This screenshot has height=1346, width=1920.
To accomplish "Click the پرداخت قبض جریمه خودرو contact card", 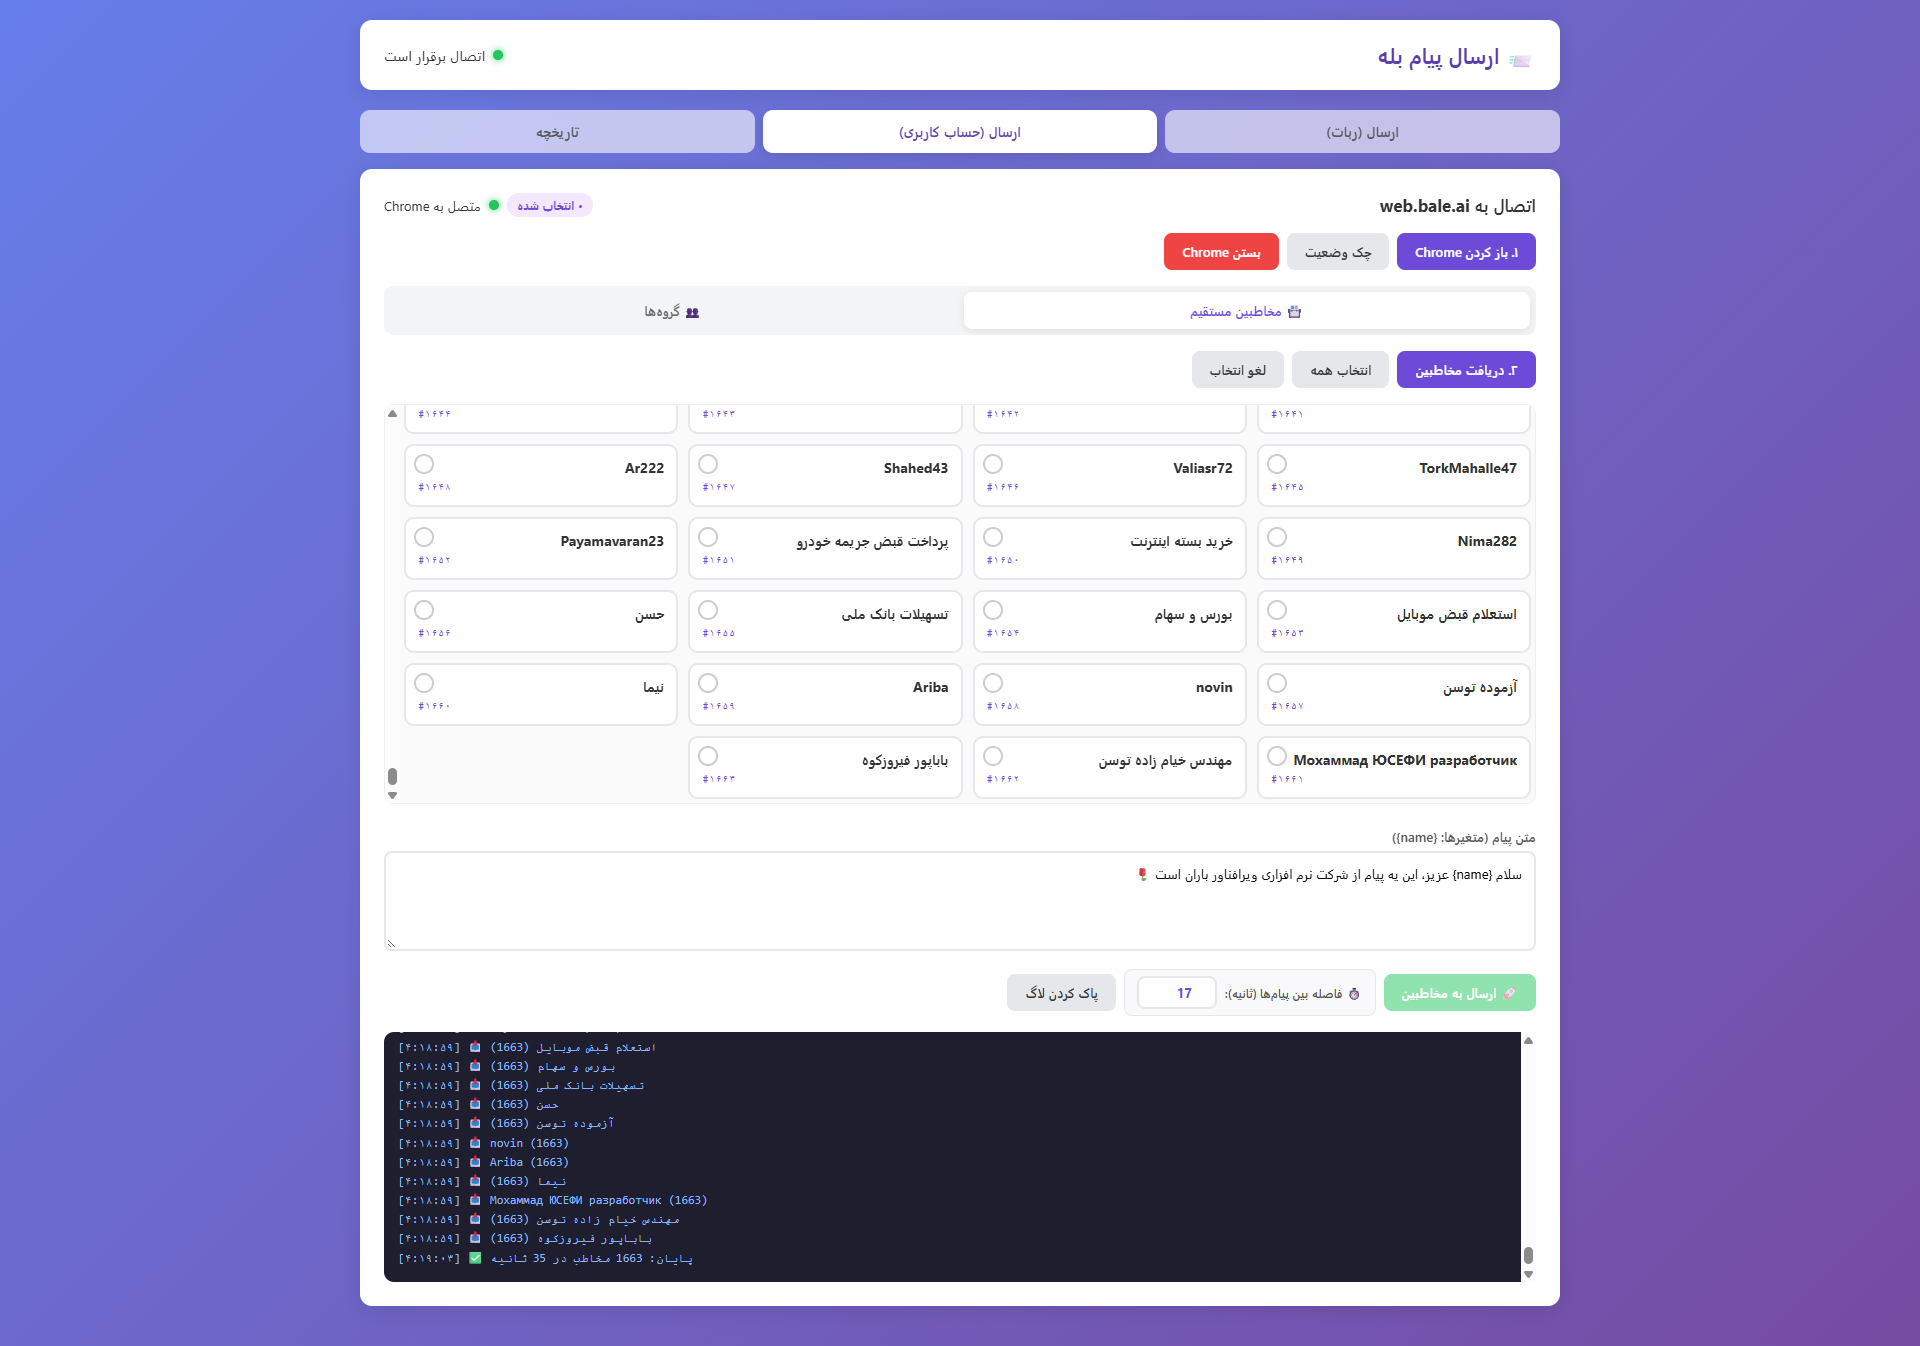I will click(825, 548).
